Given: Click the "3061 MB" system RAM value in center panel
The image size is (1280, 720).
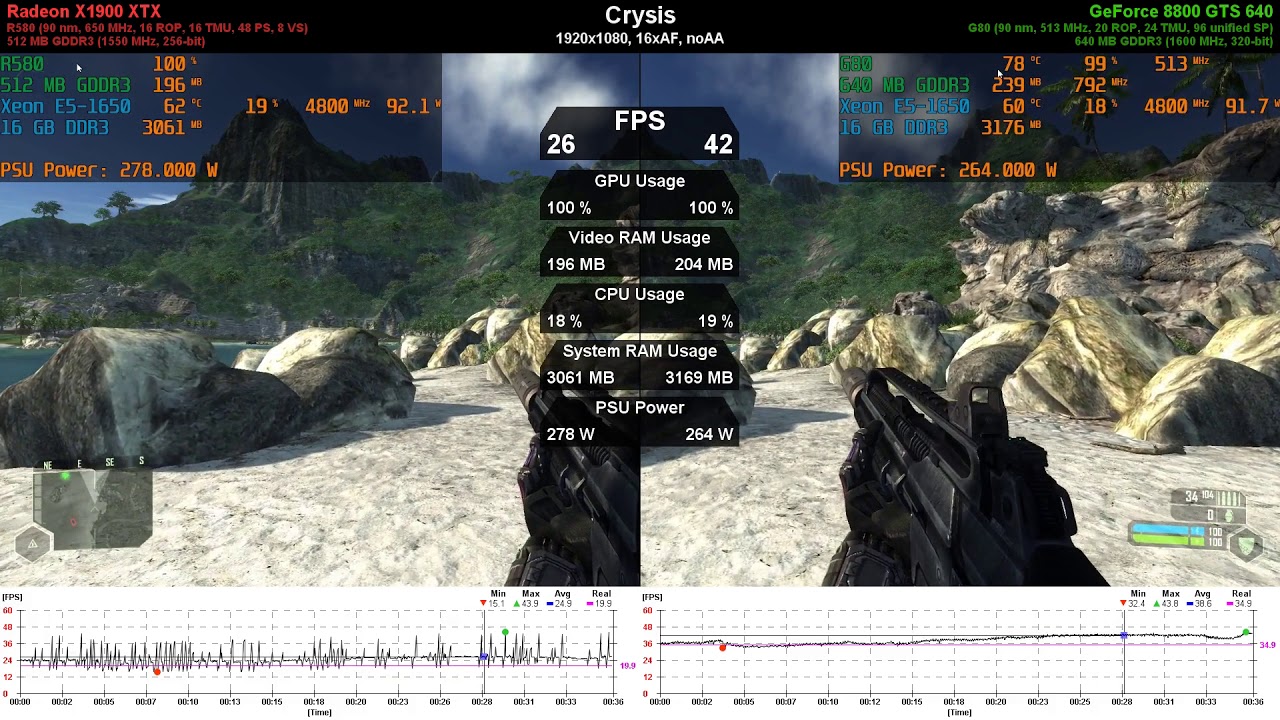Looking at the screenshot, I should click(581, 378).
